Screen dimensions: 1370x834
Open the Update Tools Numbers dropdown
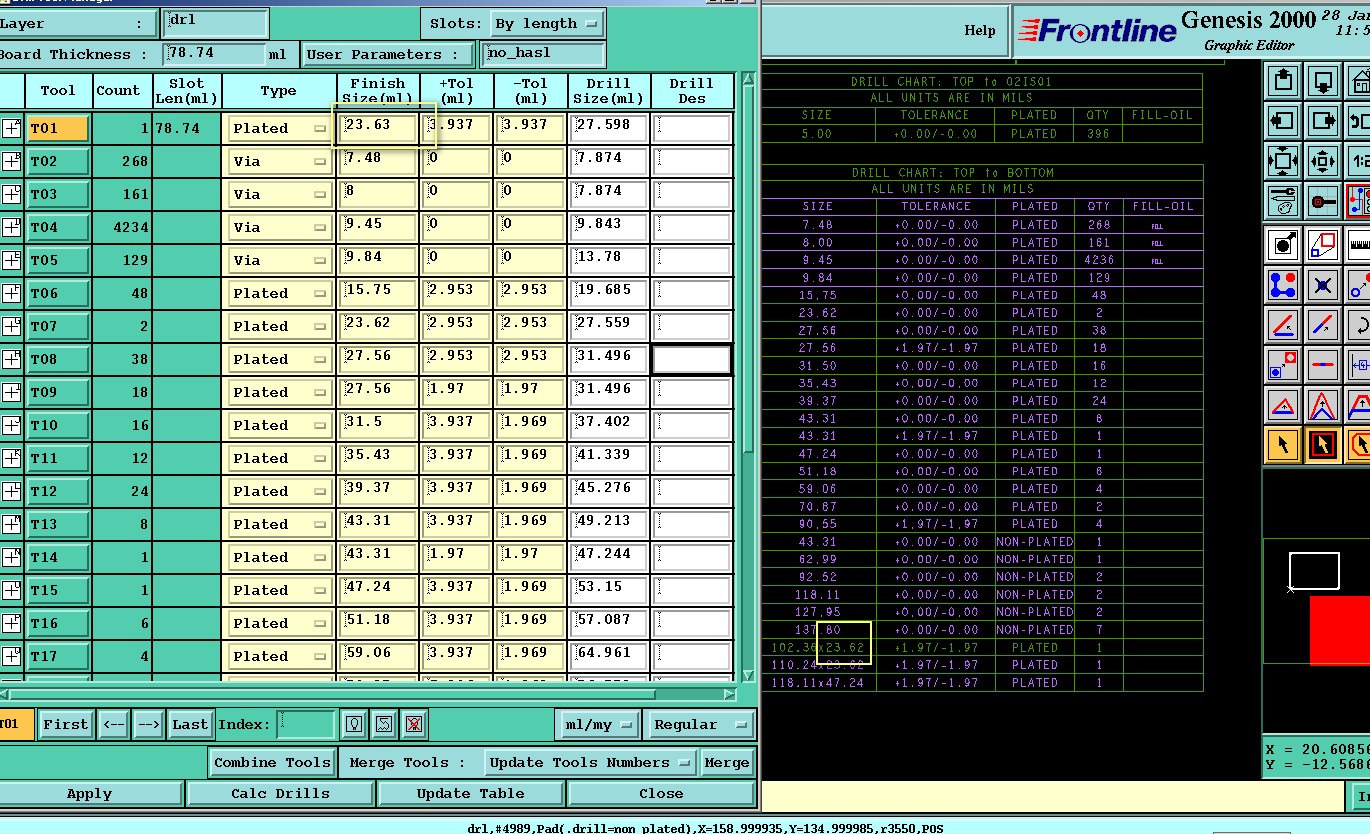click(590, 762)
